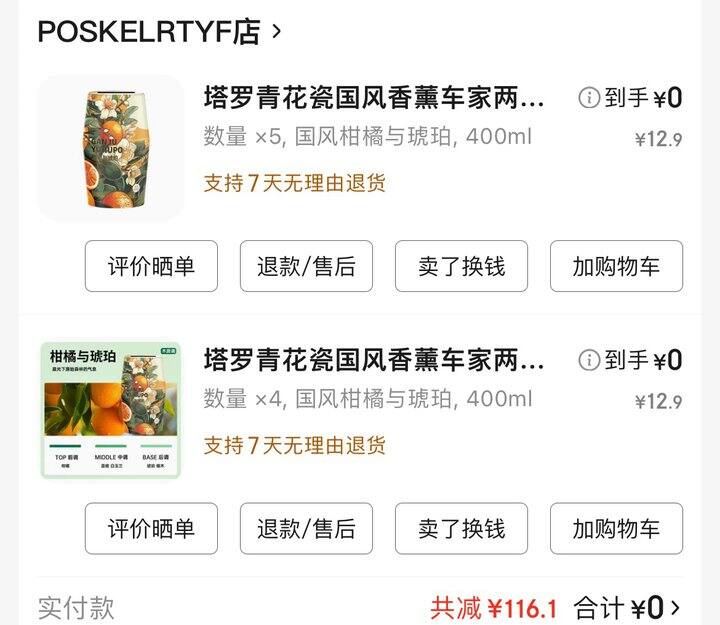Viewport: 720px width, 625px height.
Task: Click 卖了换钱 for the first item
Action: tap(461, 266)
